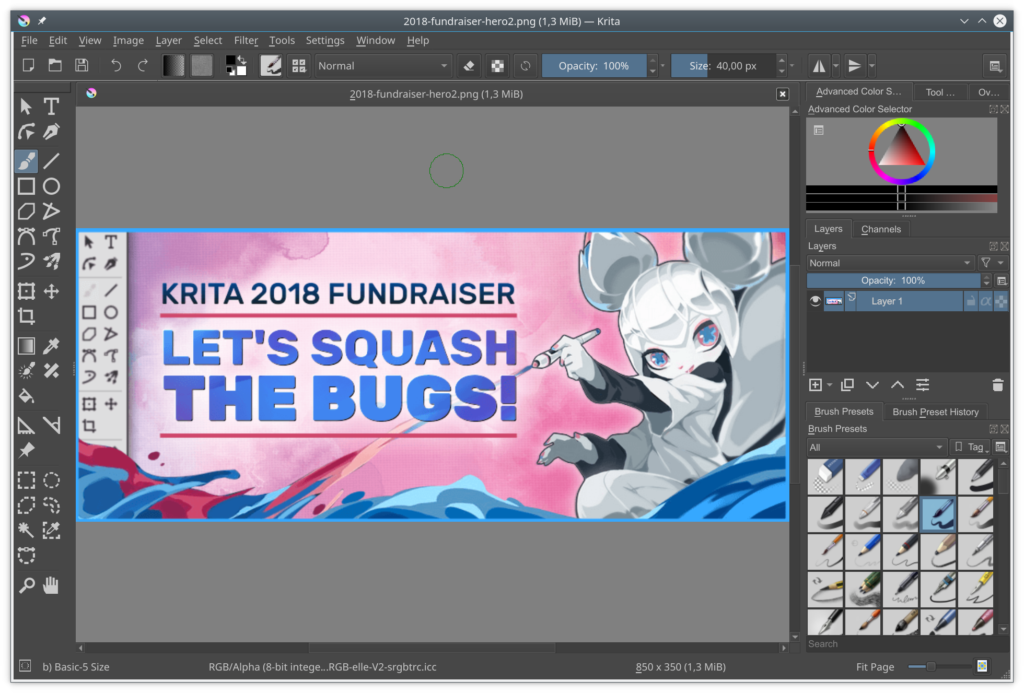Select the Rectangle tool
The height and width of the screenshot is (693, 1024).
point(26,187)
